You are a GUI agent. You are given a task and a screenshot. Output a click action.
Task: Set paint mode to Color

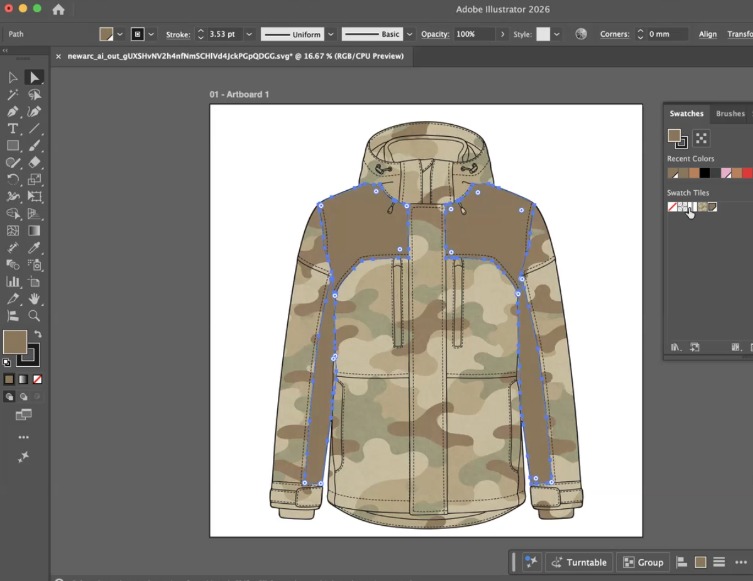(x=9, y=379)
